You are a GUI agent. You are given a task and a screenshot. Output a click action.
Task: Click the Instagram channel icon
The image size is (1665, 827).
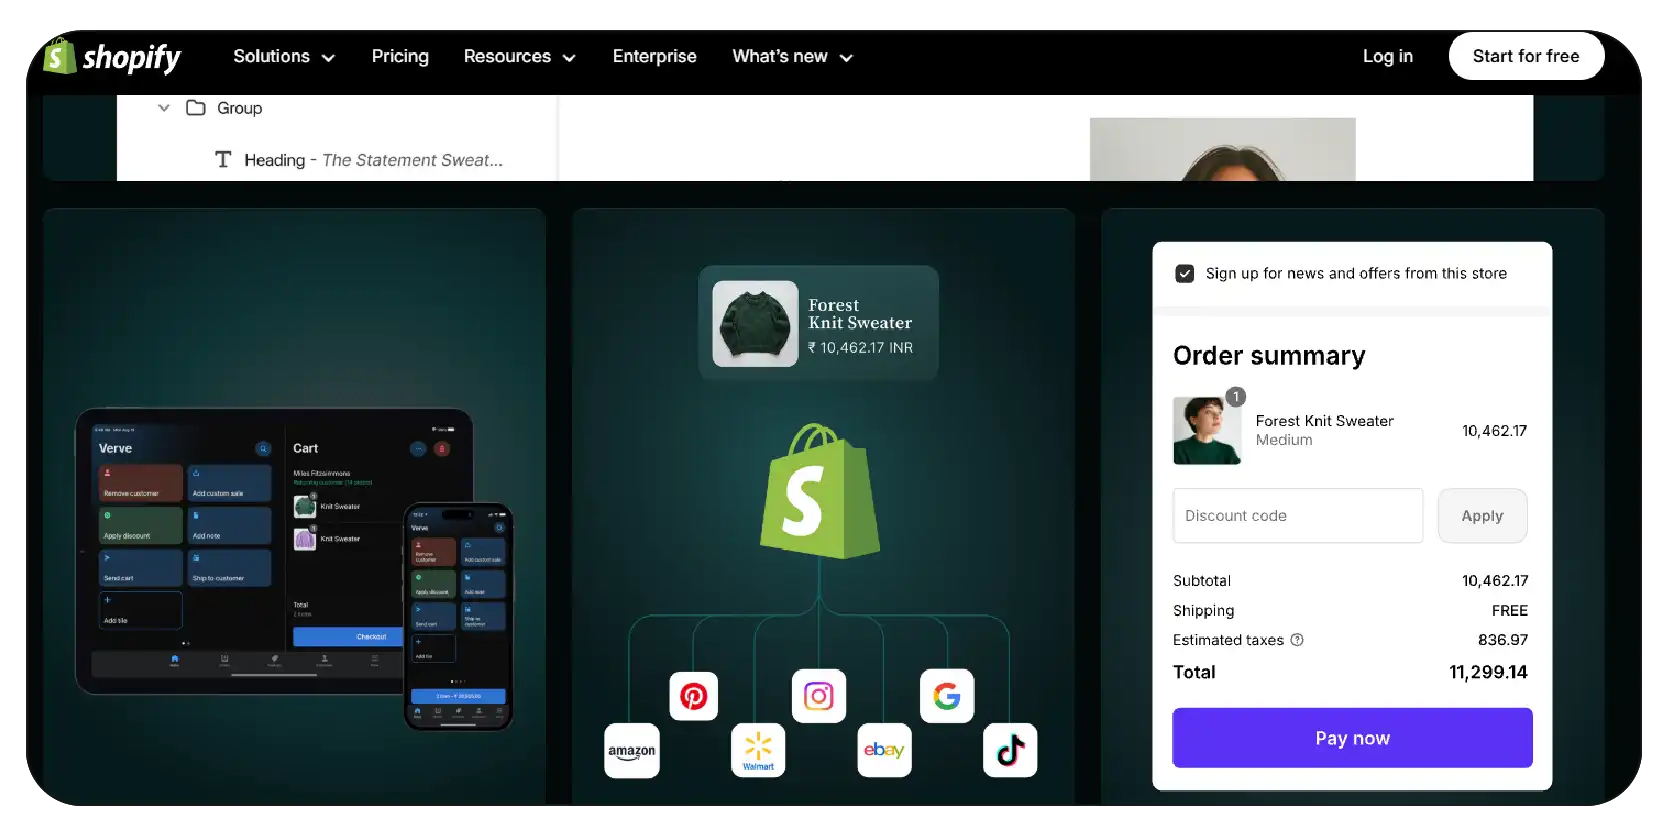[x=818, y=696]
